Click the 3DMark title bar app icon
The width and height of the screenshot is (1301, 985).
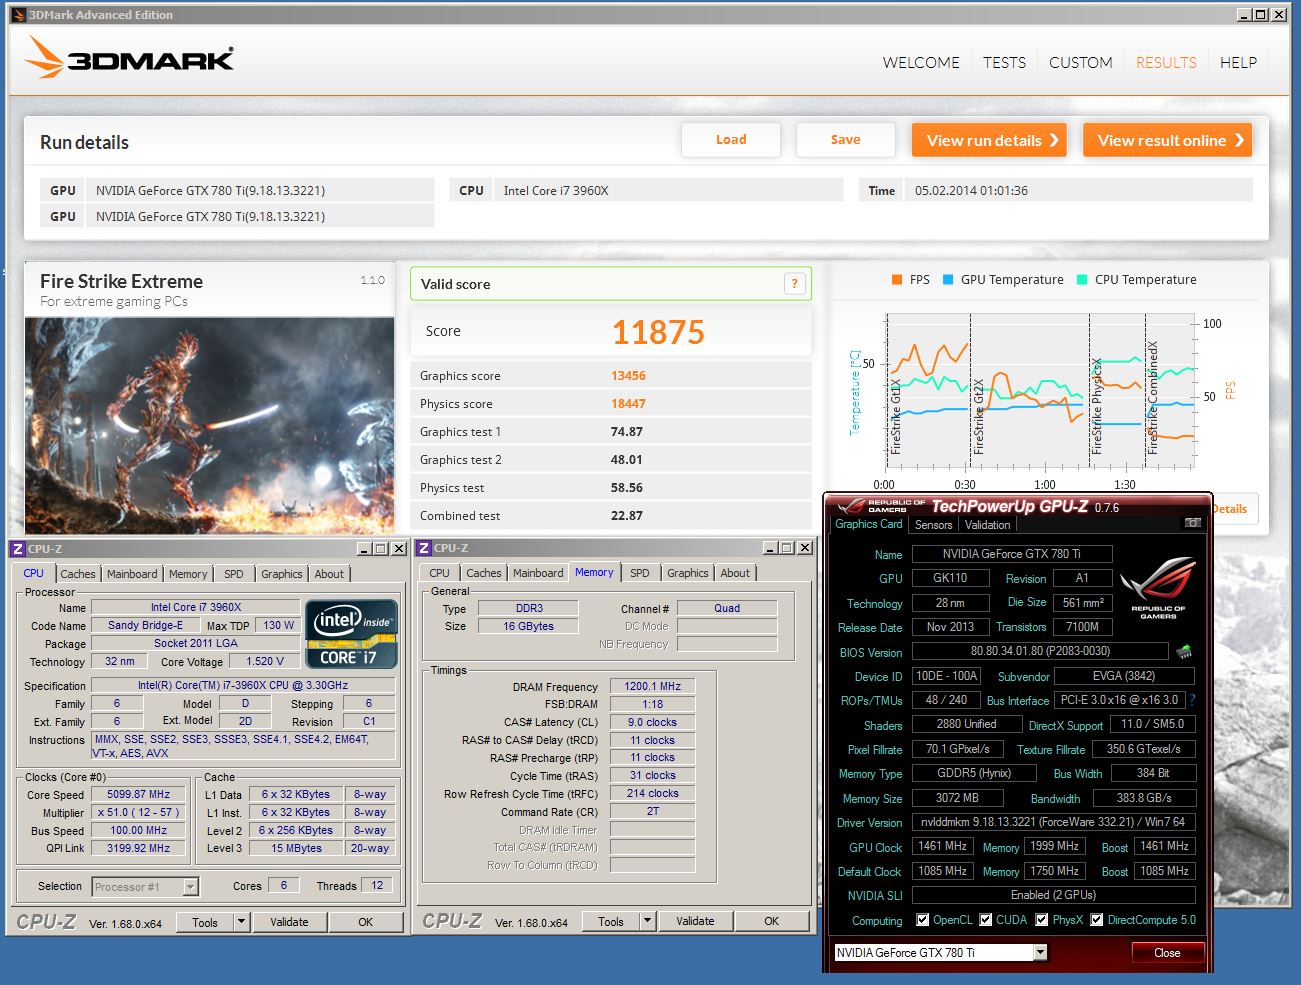[x=18, y=15]
